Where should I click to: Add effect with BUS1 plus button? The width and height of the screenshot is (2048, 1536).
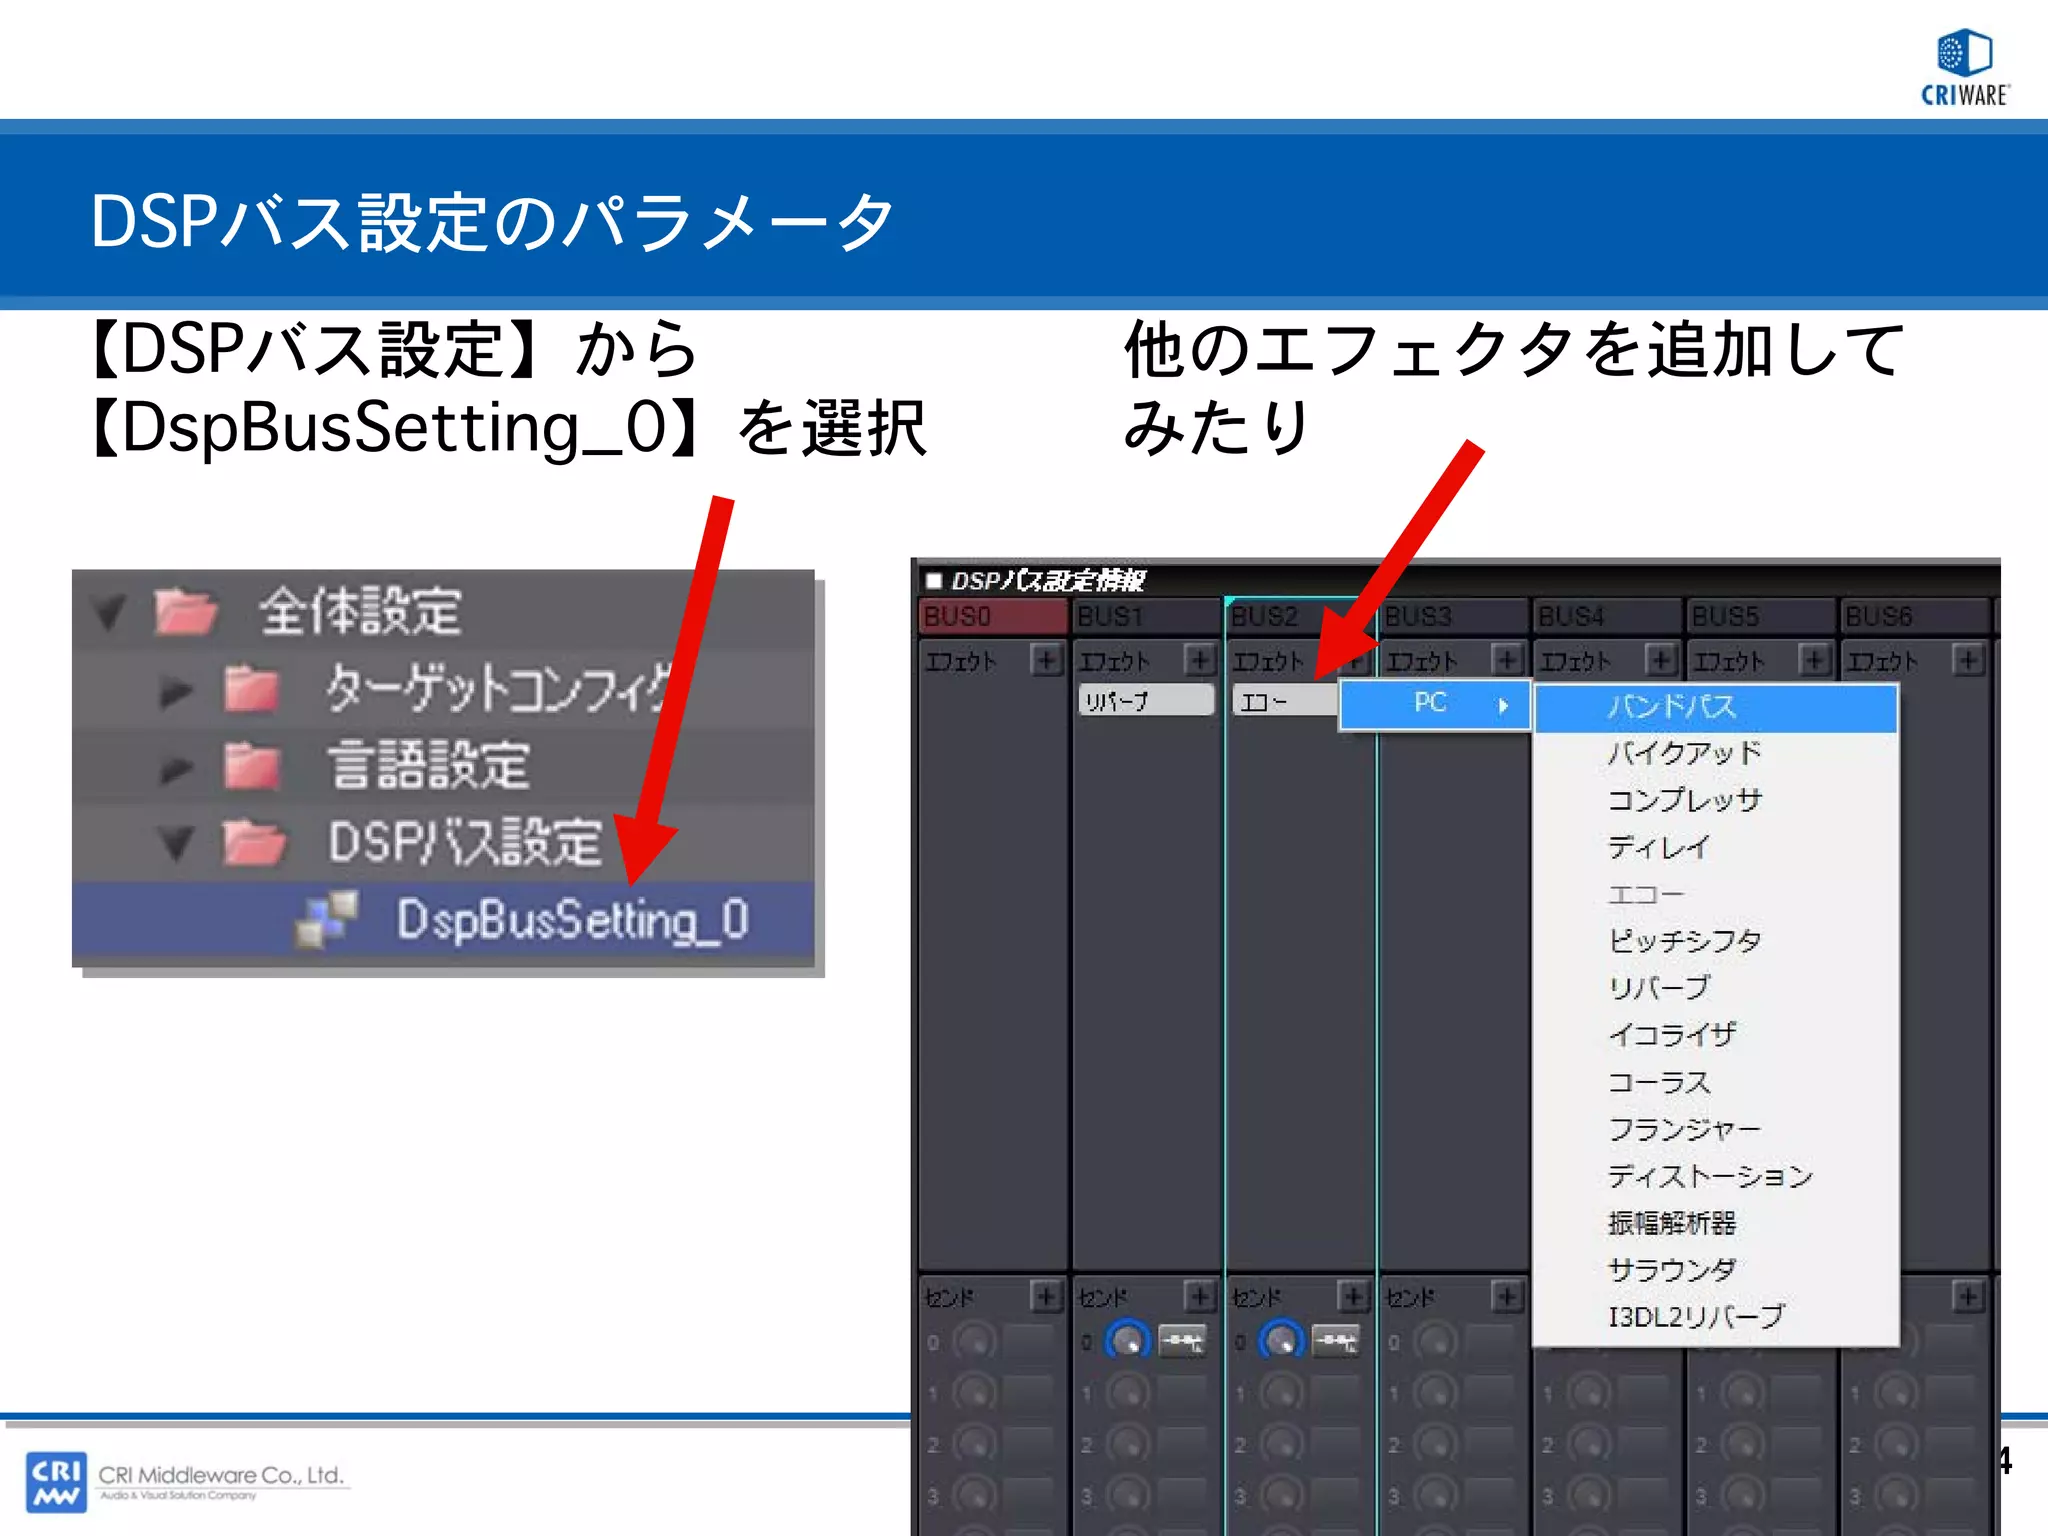point(1200,660)
